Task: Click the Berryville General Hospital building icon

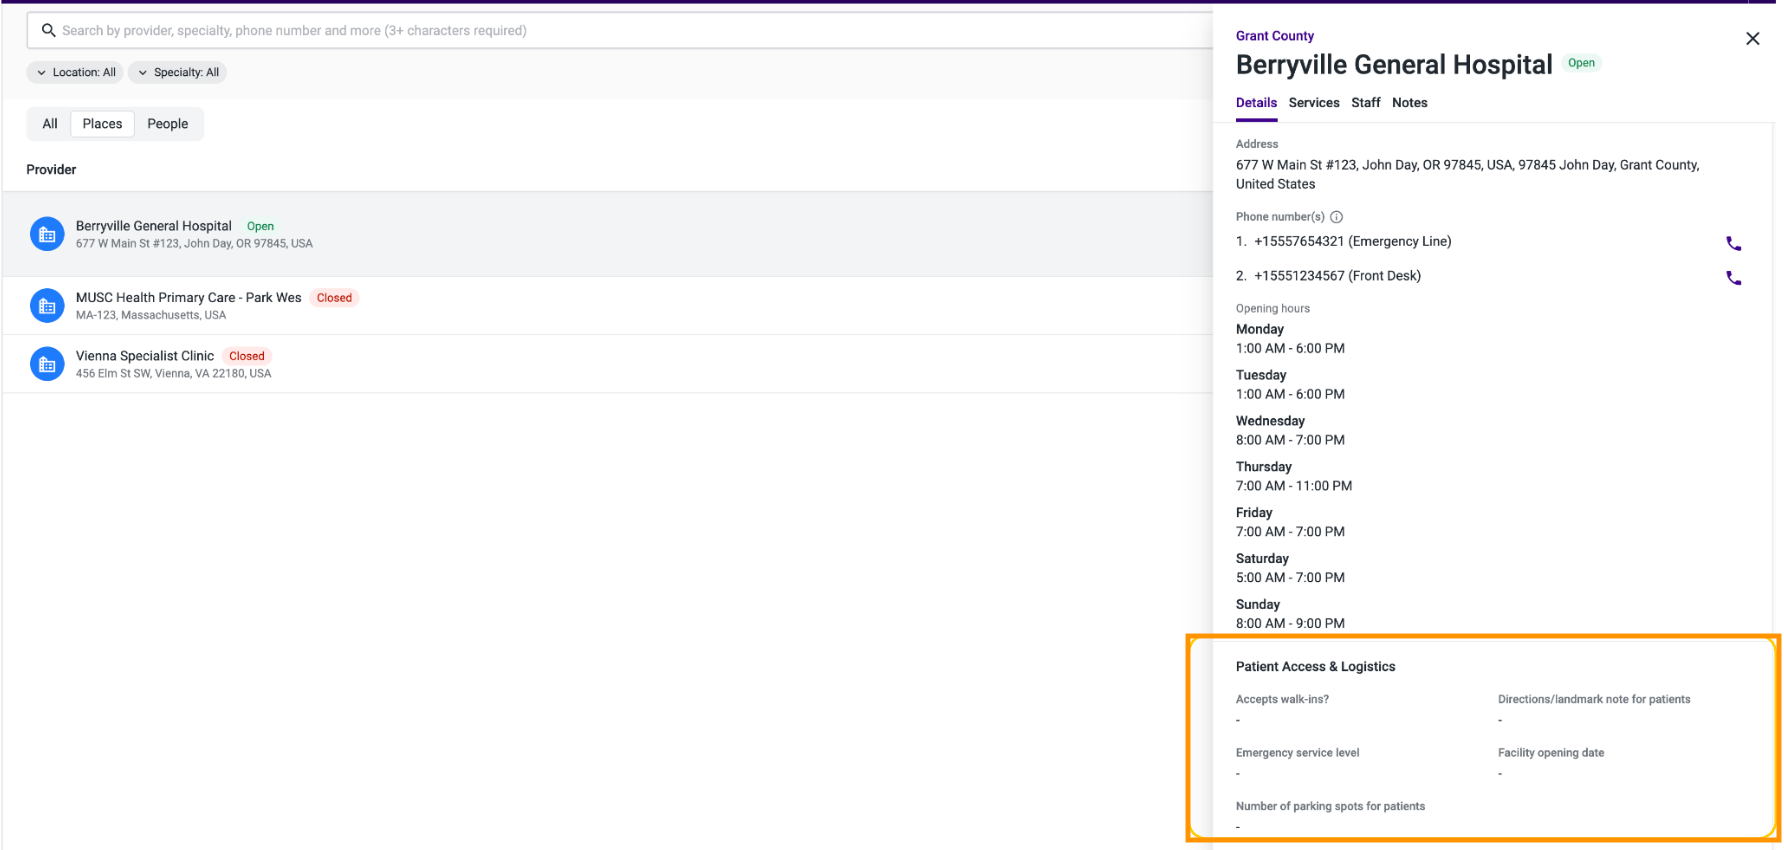Action: 47,234
